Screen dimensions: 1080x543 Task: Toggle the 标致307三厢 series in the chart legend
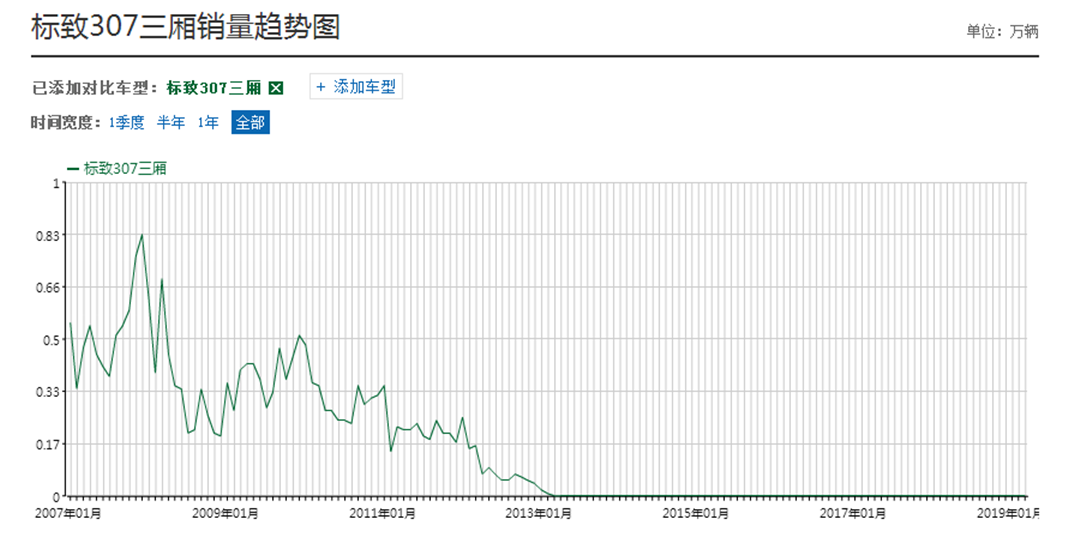click(117, 168)
